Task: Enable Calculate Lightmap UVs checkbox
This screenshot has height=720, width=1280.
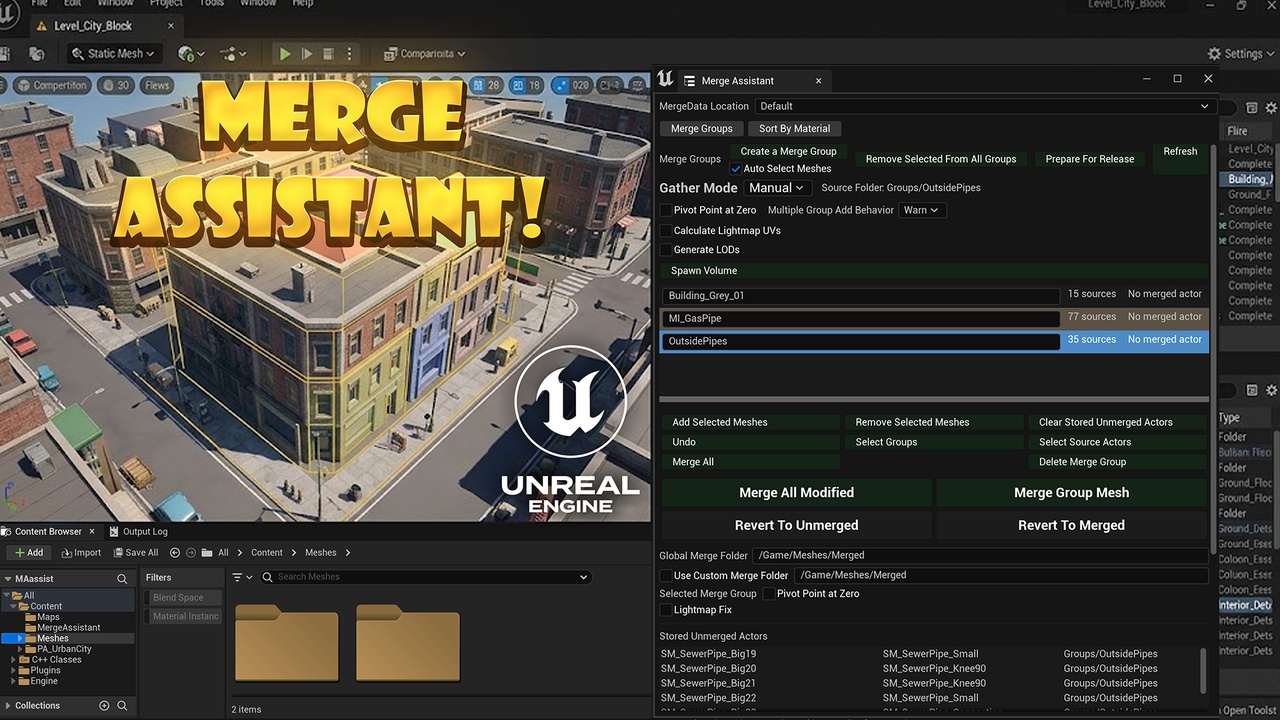Action: (x=666, y=231)
